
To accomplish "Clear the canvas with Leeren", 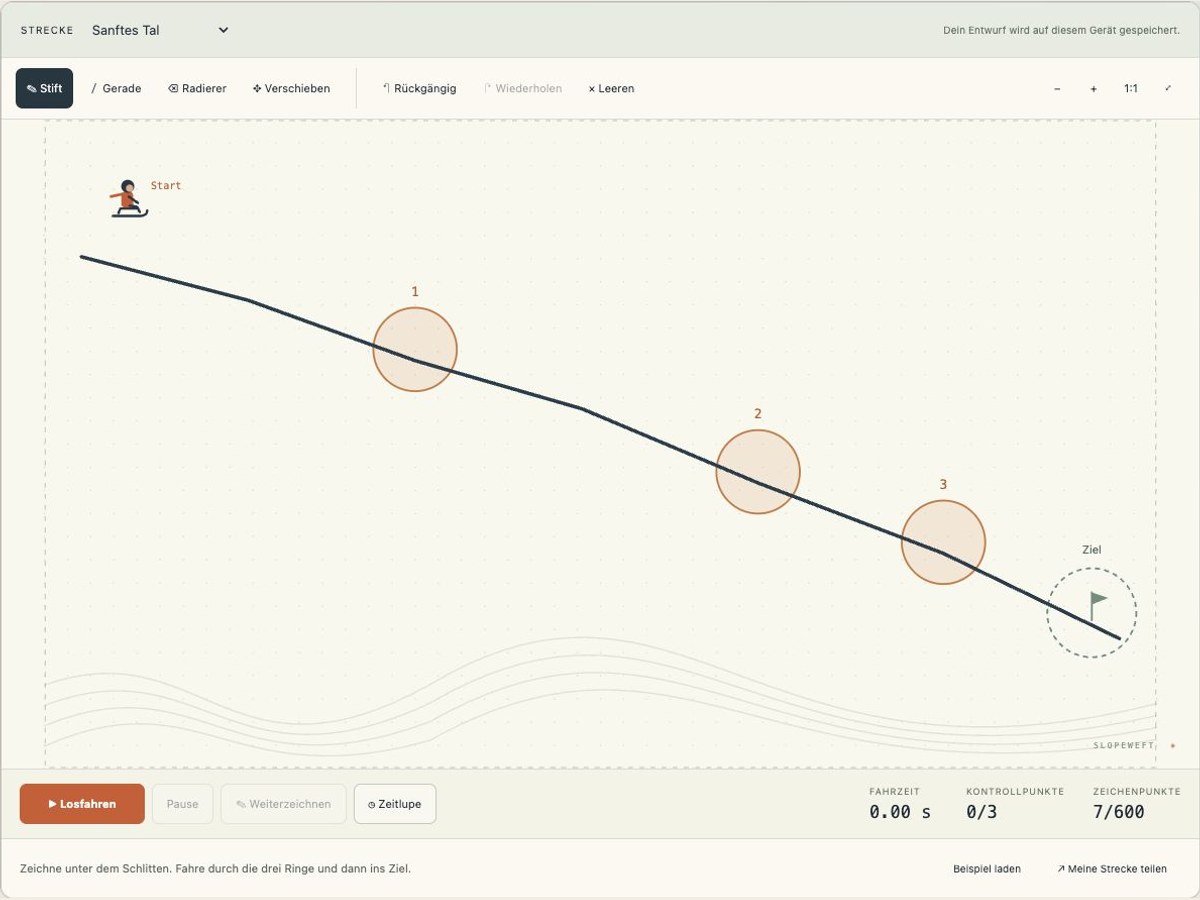I will click(611, 88).
